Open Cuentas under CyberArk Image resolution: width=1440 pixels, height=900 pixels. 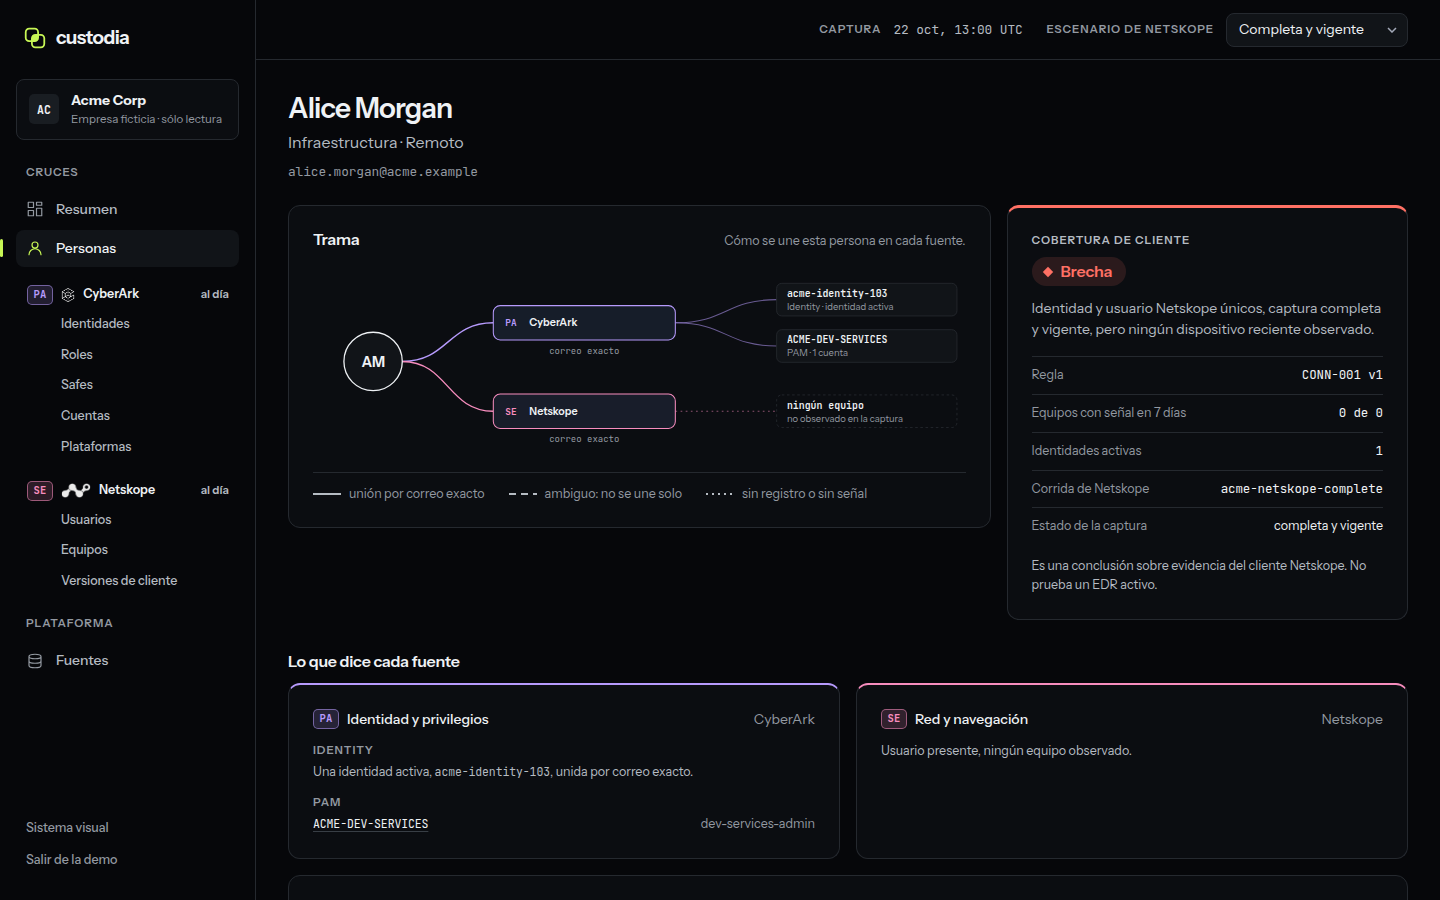[85, 415]
